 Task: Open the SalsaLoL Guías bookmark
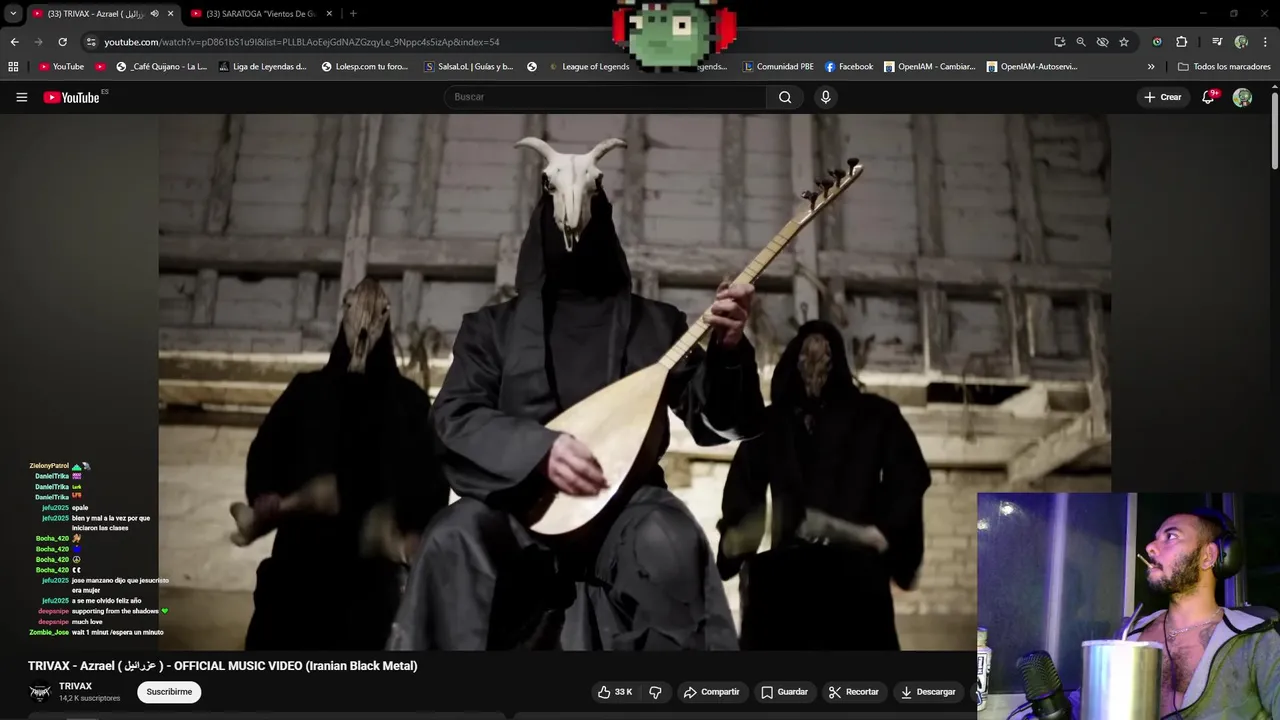[x=469, y=67]
